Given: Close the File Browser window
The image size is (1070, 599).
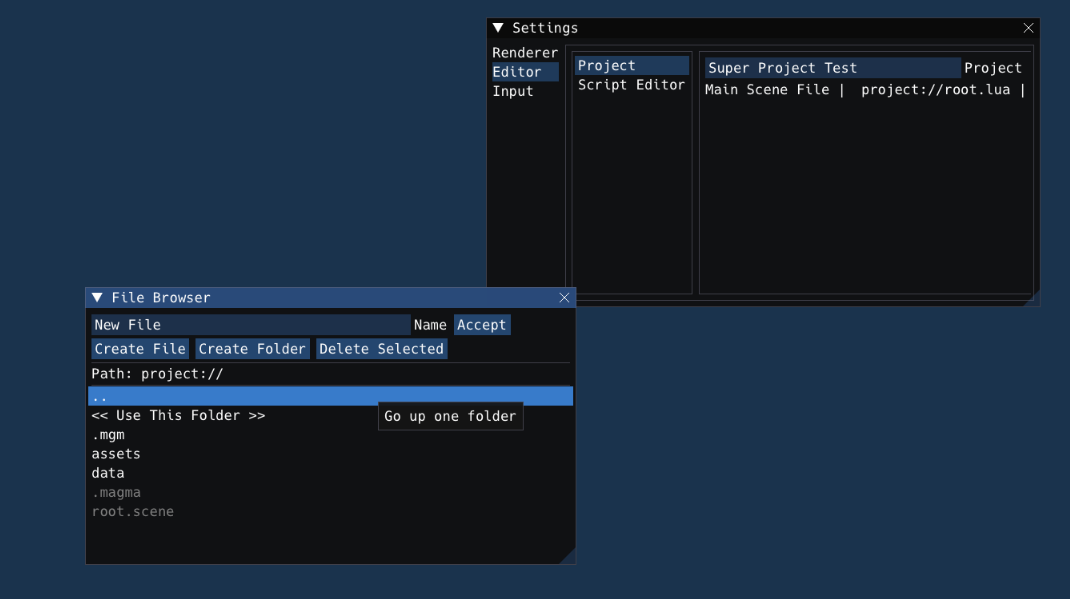Looking at the screenshot, I should [x=564, y=297].
